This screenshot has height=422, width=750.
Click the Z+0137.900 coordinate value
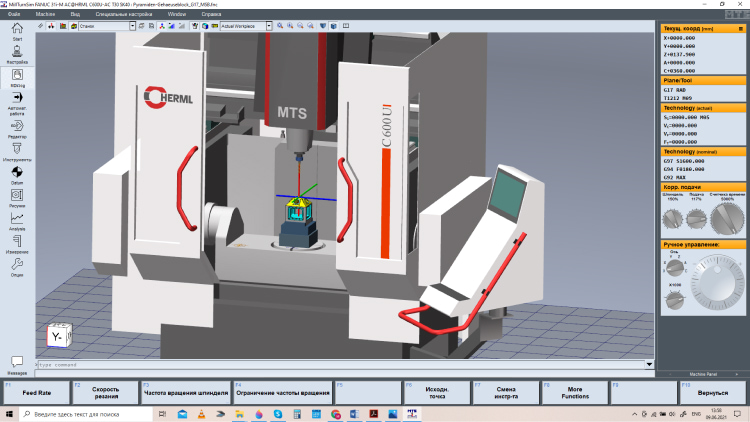click(x=679, y=54)
